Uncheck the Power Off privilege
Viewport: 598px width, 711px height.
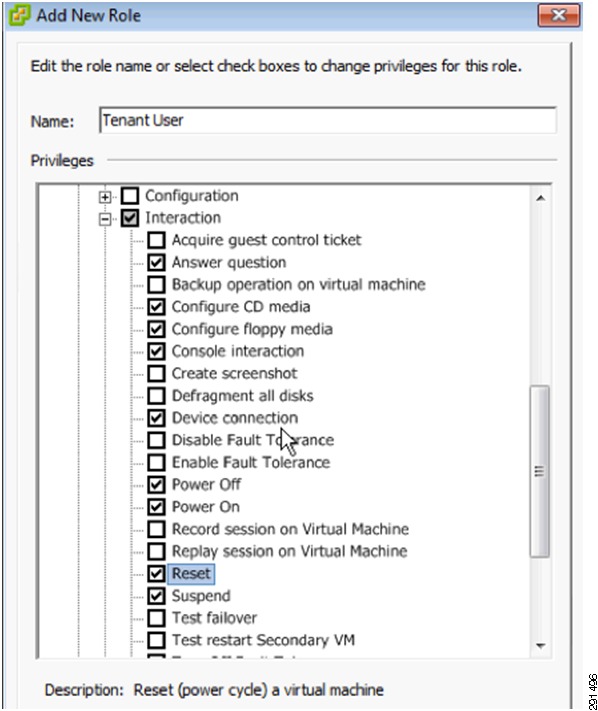click(x=156, y=484)
